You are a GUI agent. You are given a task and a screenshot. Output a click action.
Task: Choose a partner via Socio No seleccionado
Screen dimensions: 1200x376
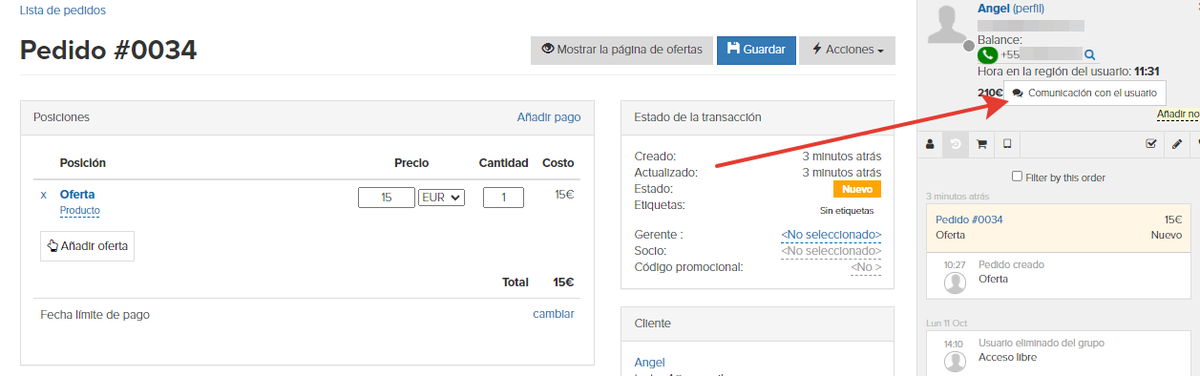[x=831, y=251]
